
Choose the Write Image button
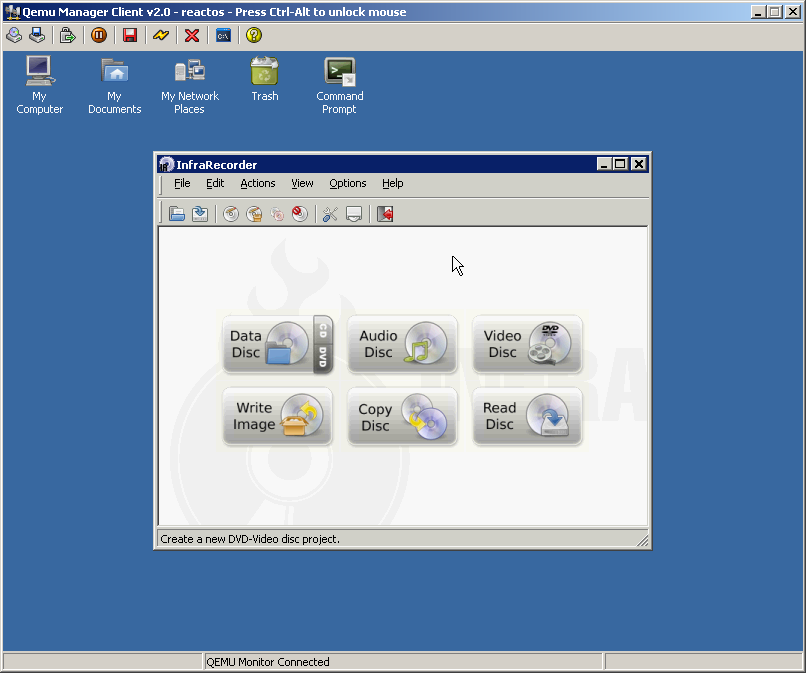coord(277,417)
